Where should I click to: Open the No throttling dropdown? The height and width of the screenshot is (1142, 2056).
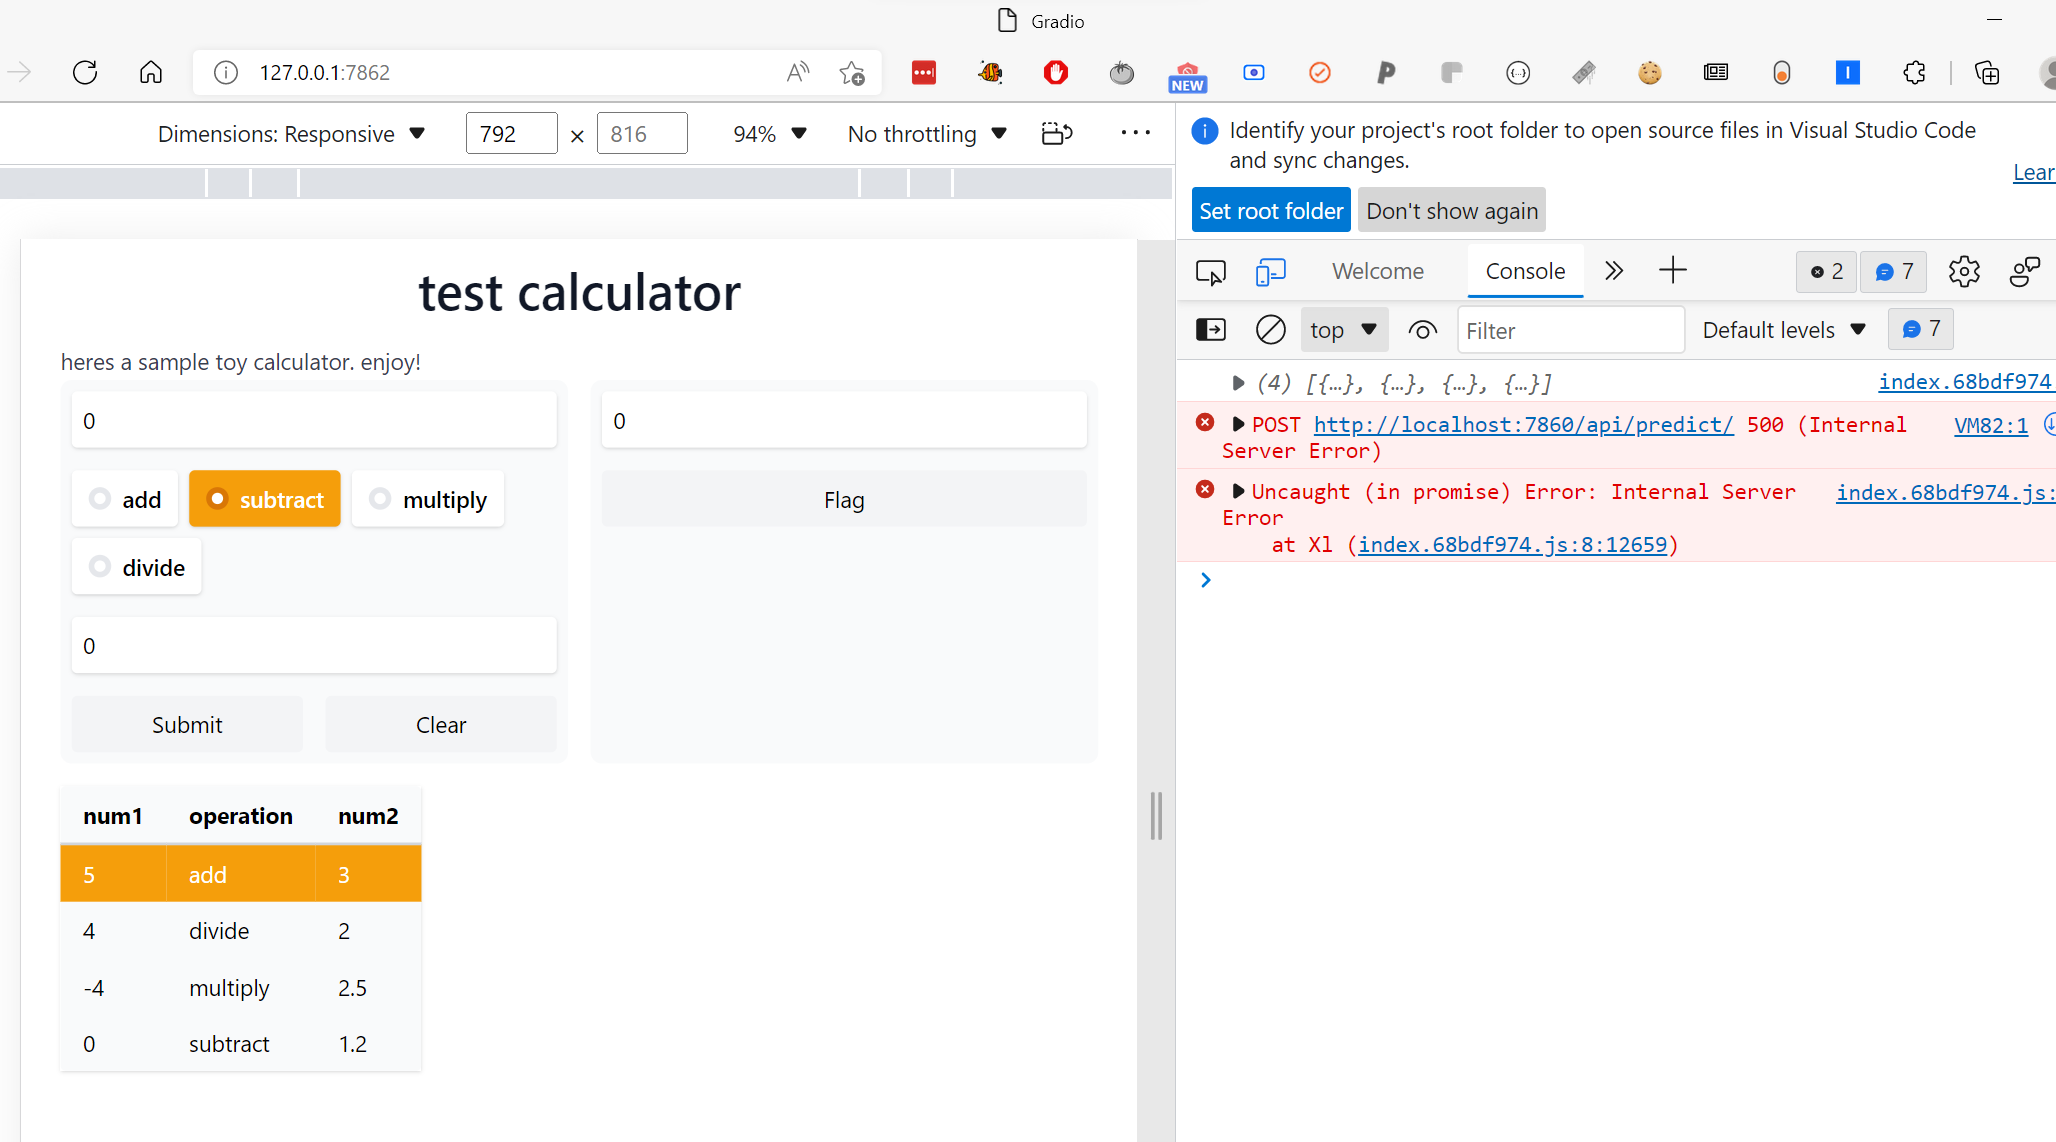pos(925,133)
